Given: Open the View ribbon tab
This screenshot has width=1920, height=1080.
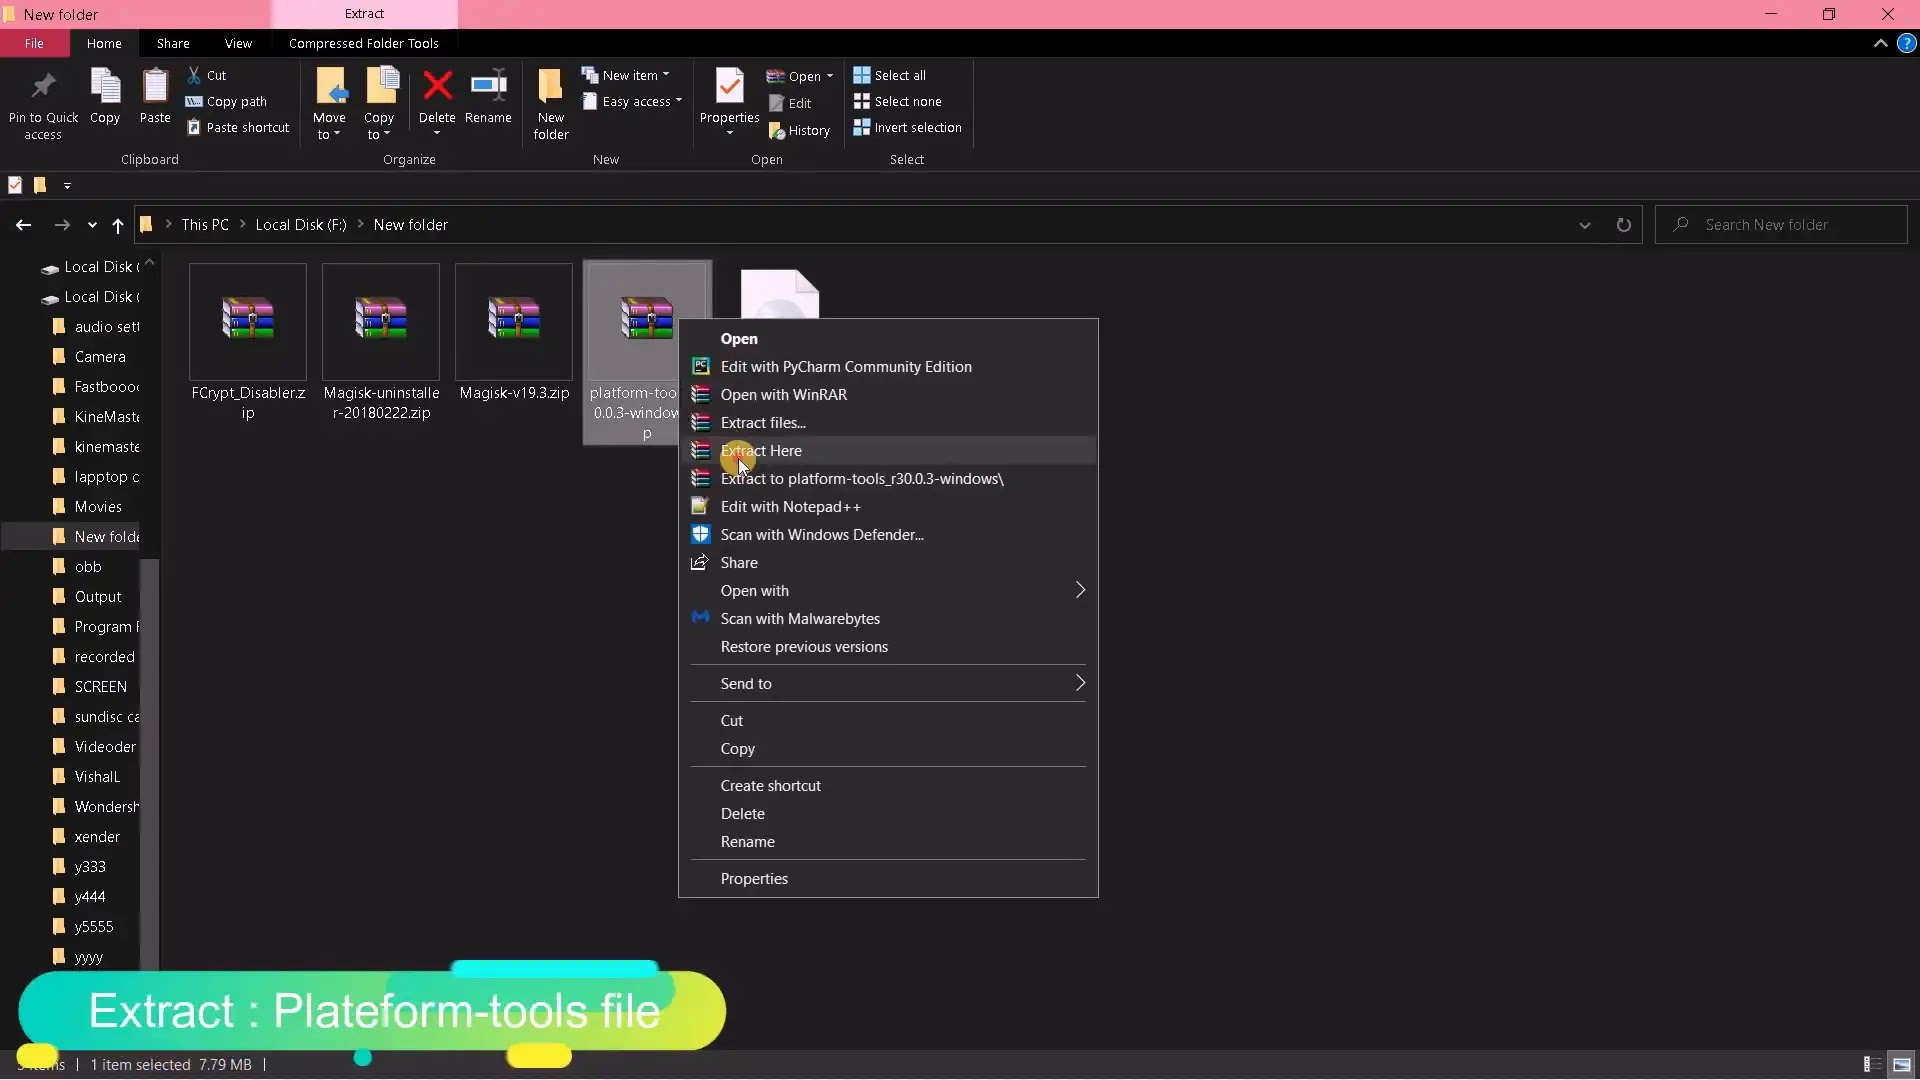Looking at the screenshot, I should 238,44.
